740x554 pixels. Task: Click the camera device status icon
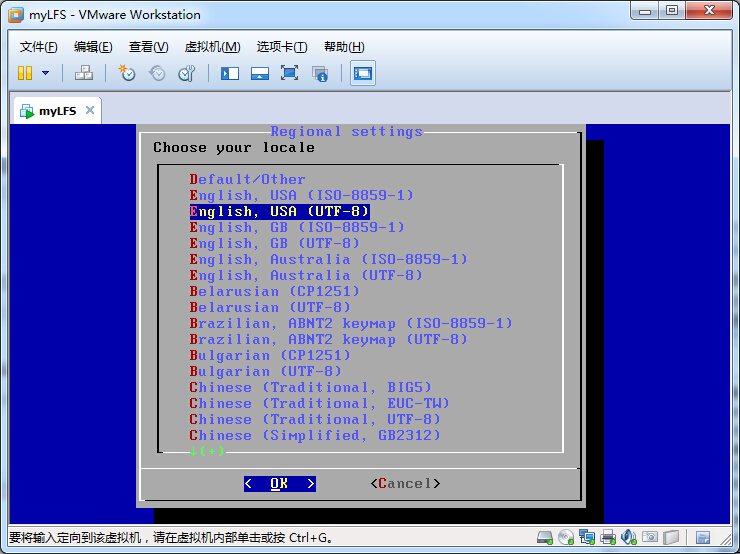pyautogui.click(x=650, y=537)
